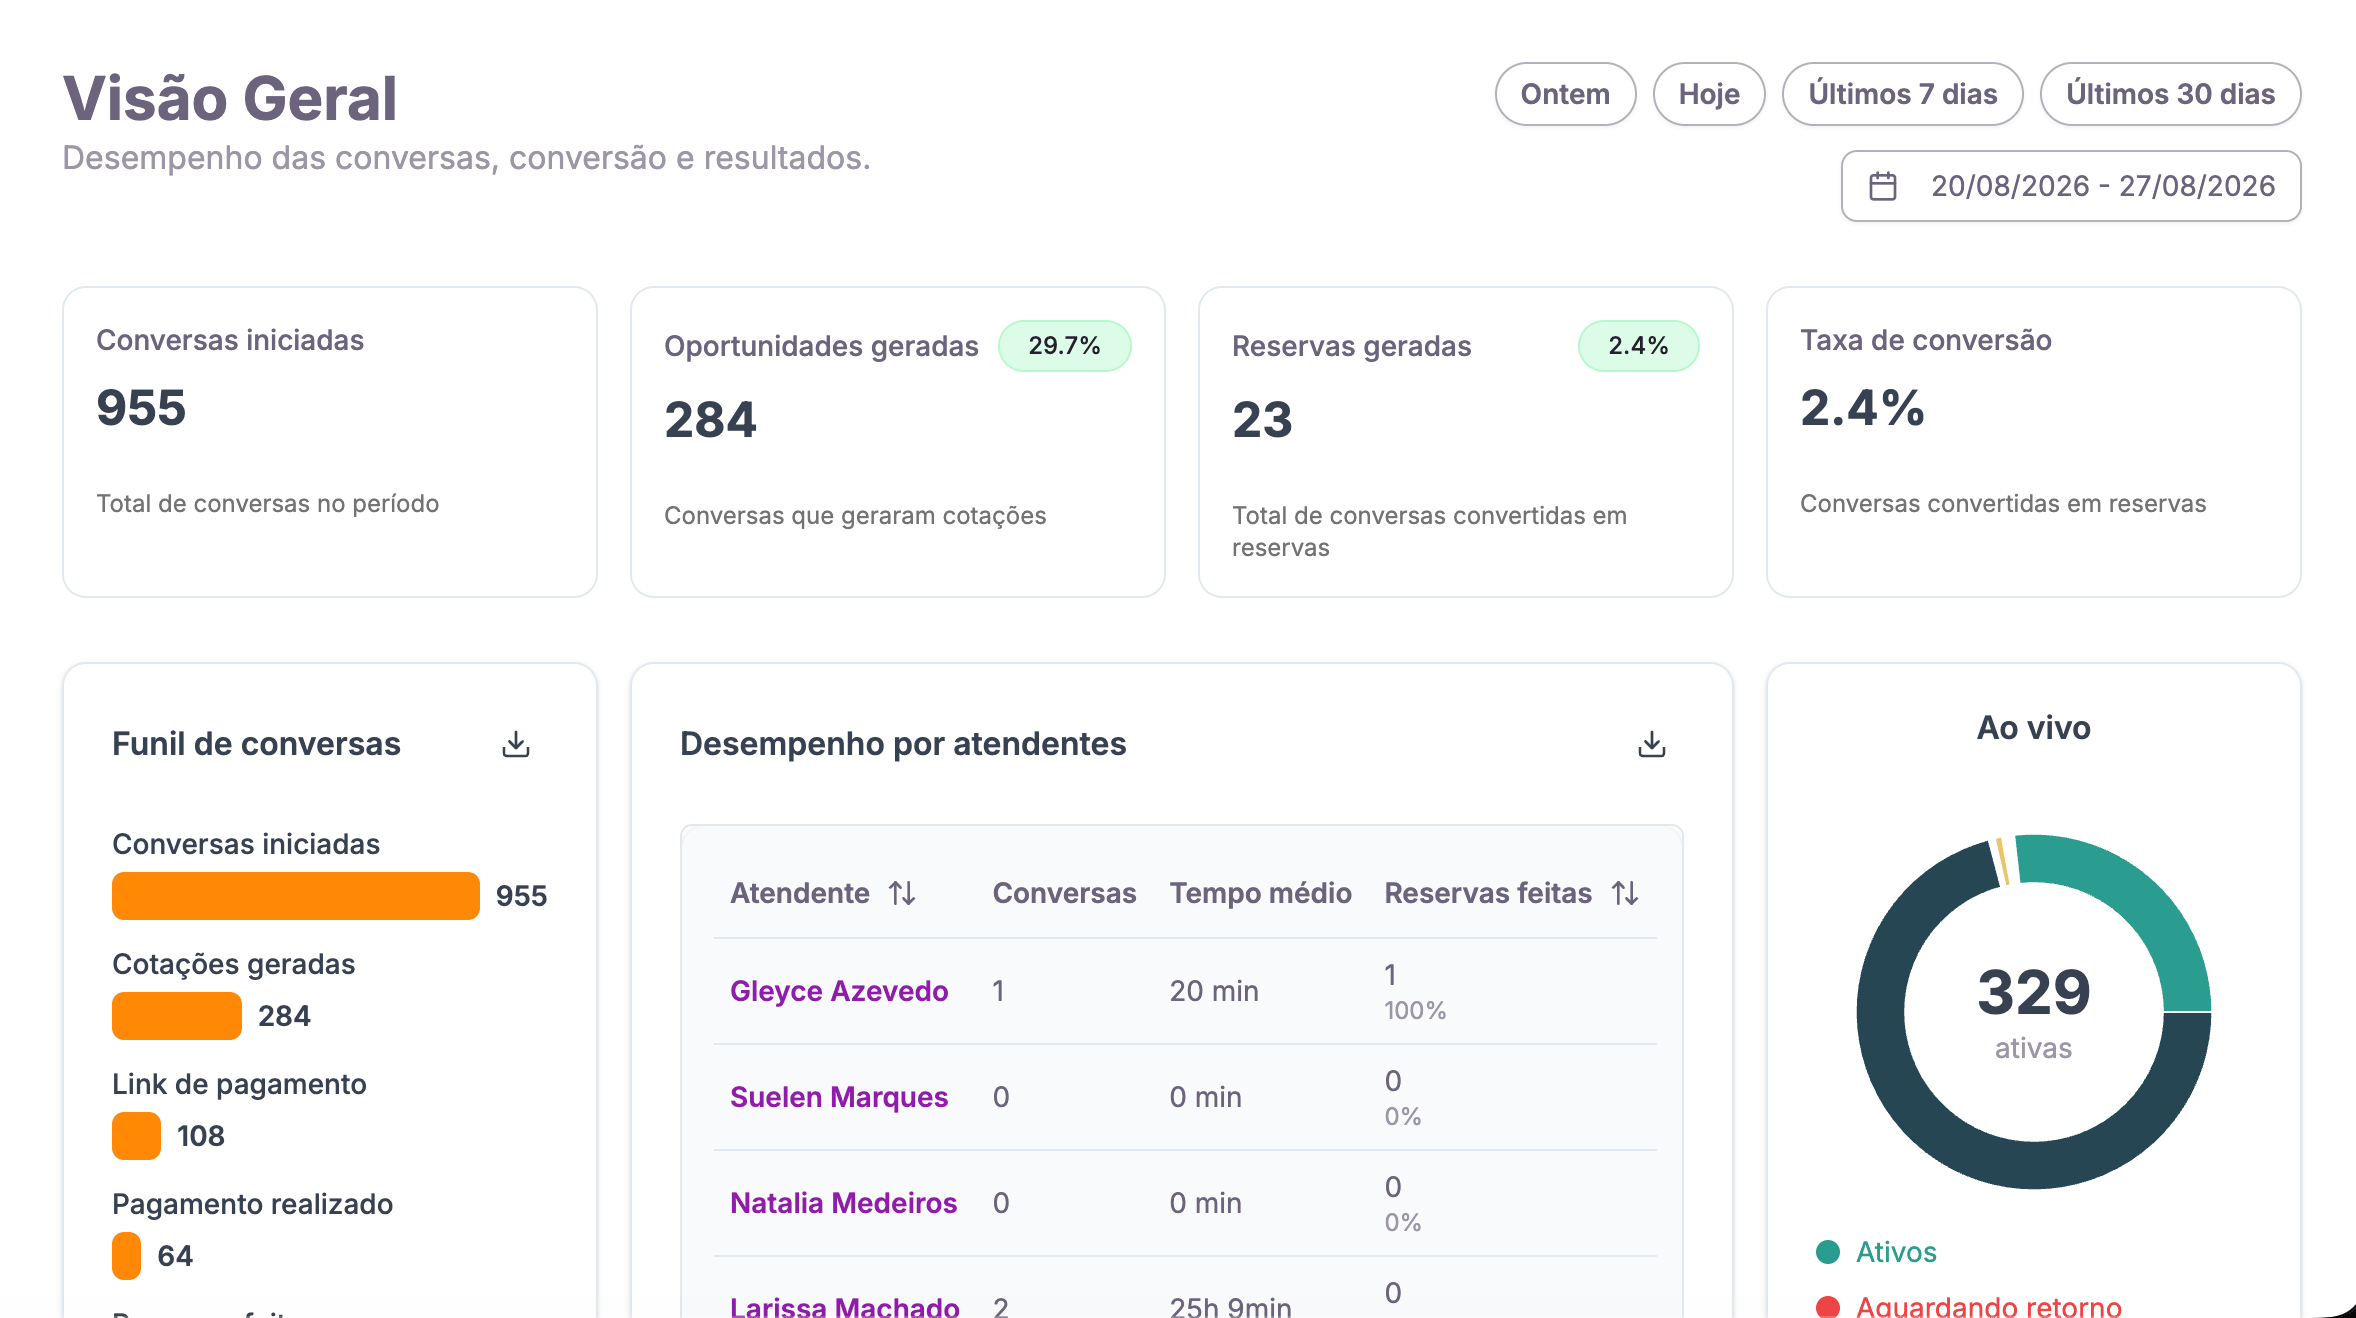The image size is (2356, 1318).
Task: Open the date range picker field
Action: pos(2071,186)
